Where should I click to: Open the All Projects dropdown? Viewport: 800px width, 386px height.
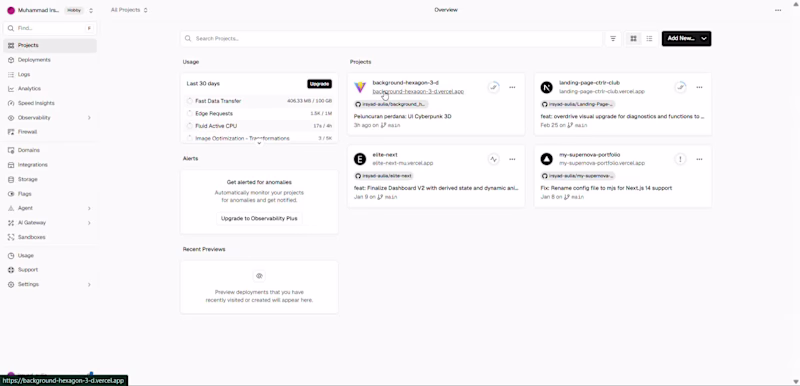pos(129,10)
